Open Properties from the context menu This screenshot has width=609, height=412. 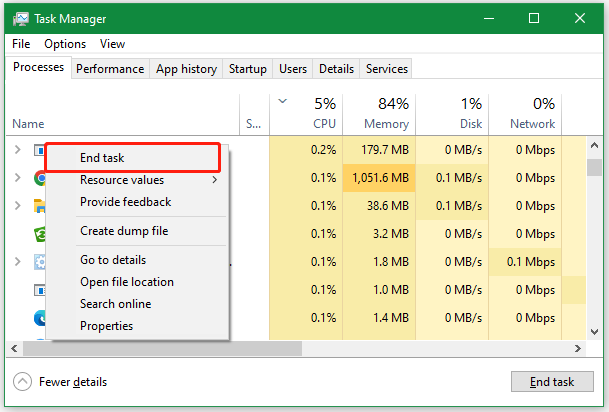(x=137, y=326)
